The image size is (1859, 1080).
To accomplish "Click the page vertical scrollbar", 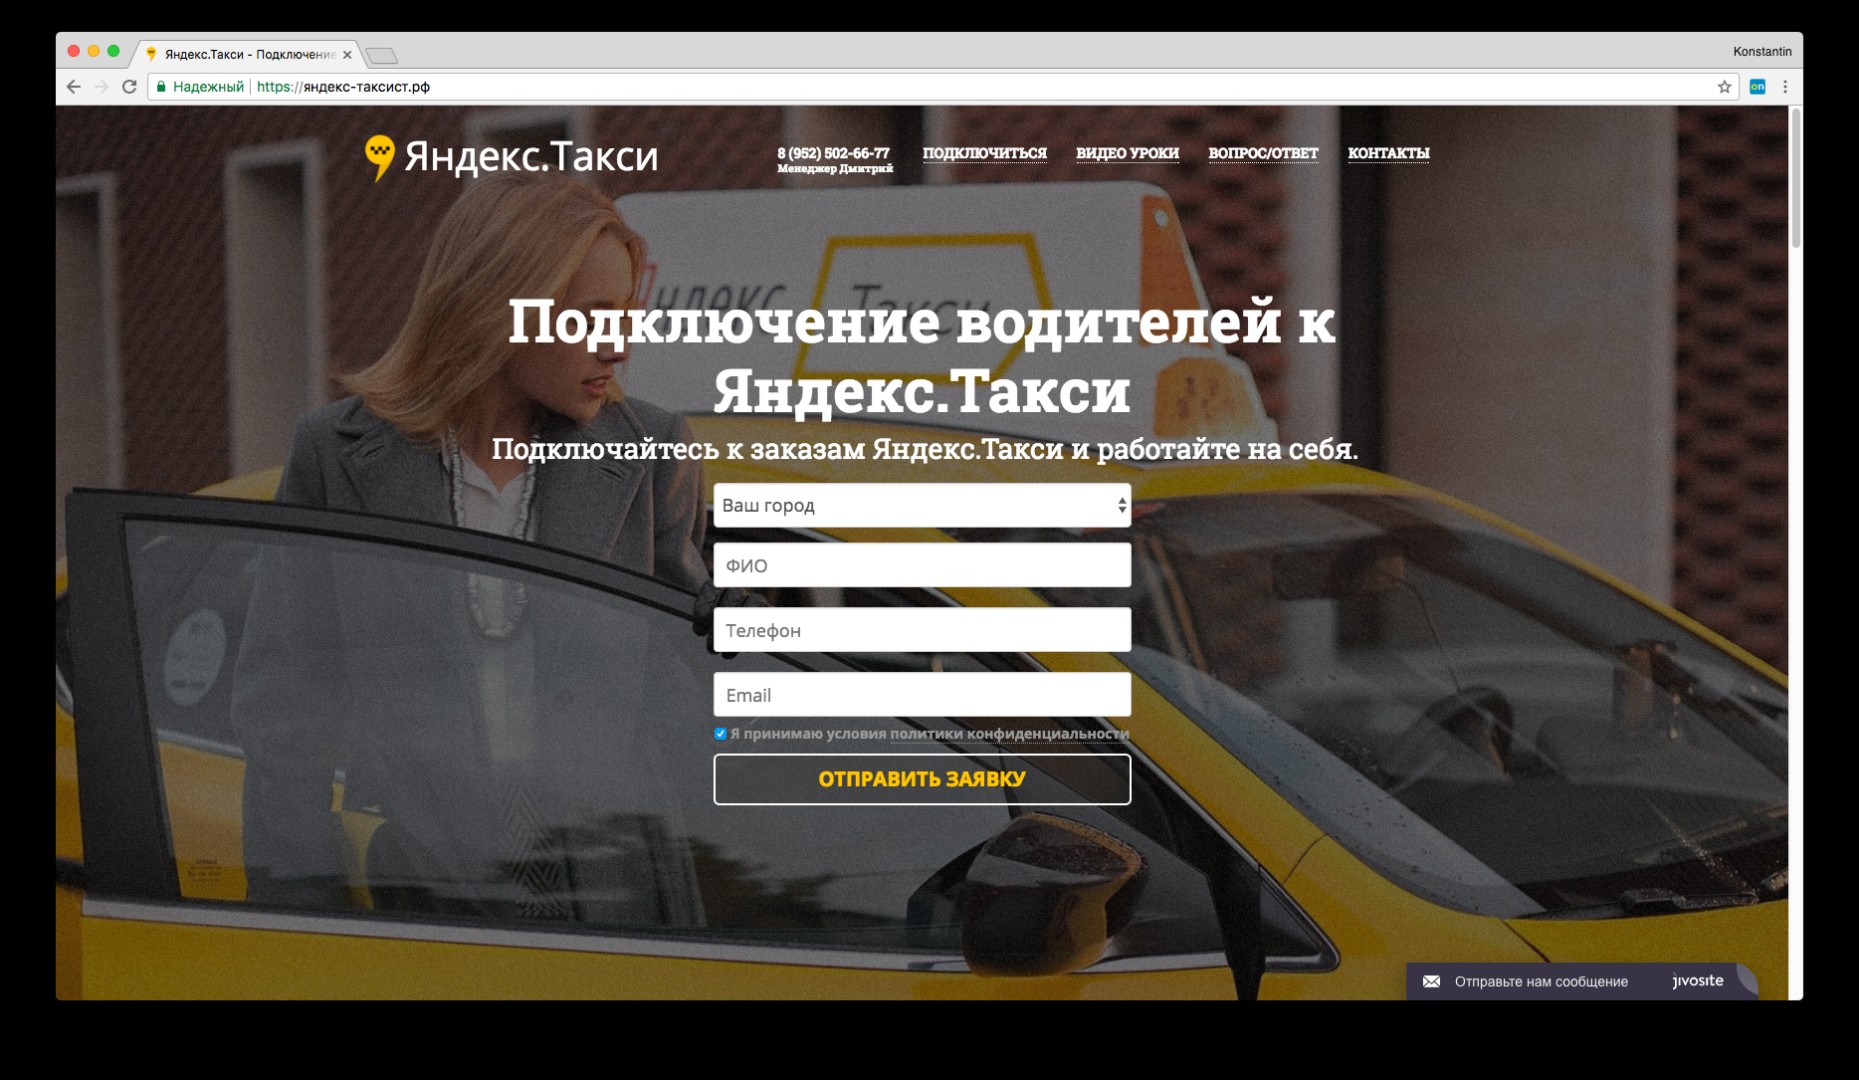I will click(x=1795, y=180).
